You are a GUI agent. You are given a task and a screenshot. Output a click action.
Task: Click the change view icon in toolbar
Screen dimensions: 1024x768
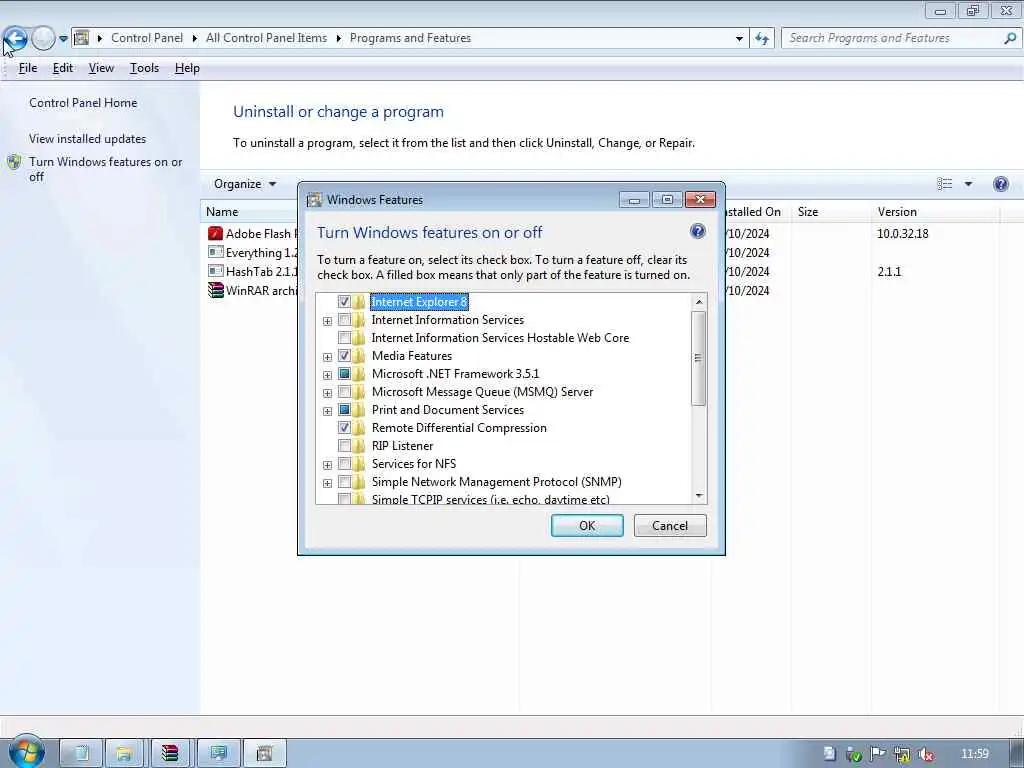944,184
